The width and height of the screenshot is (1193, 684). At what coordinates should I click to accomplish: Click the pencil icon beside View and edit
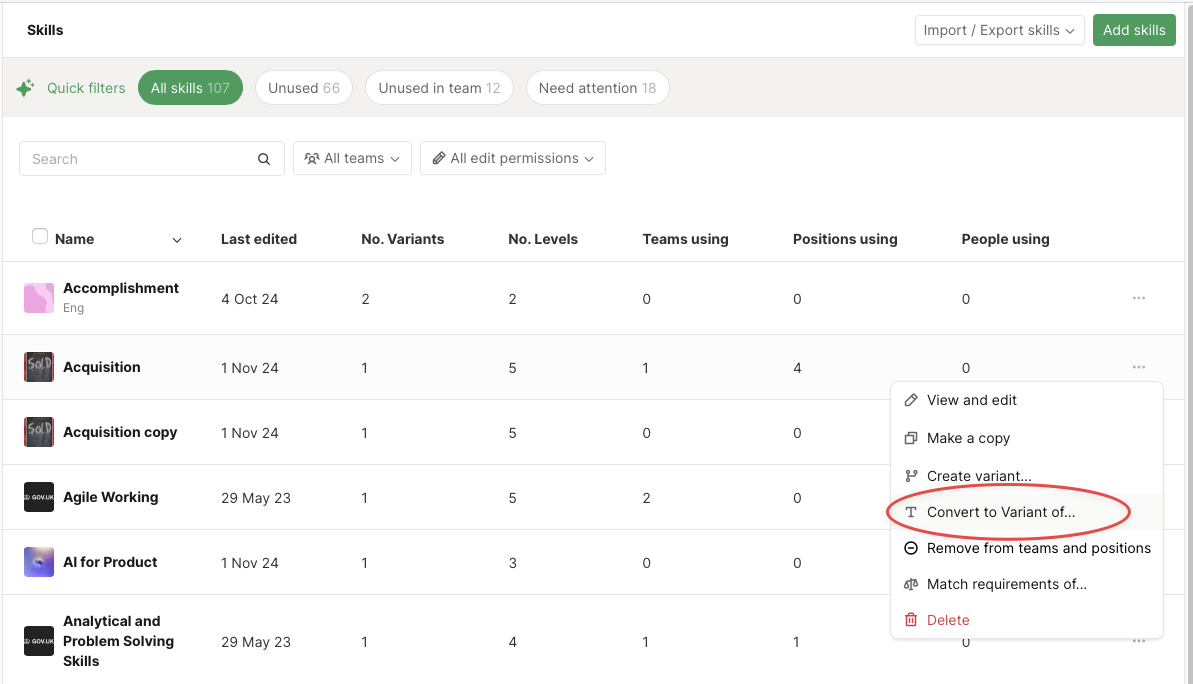911,400
